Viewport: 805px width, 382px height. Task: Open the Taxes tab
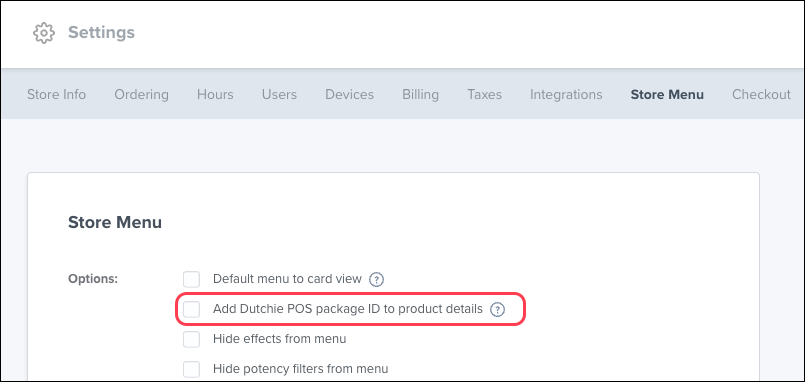point(485,94)
